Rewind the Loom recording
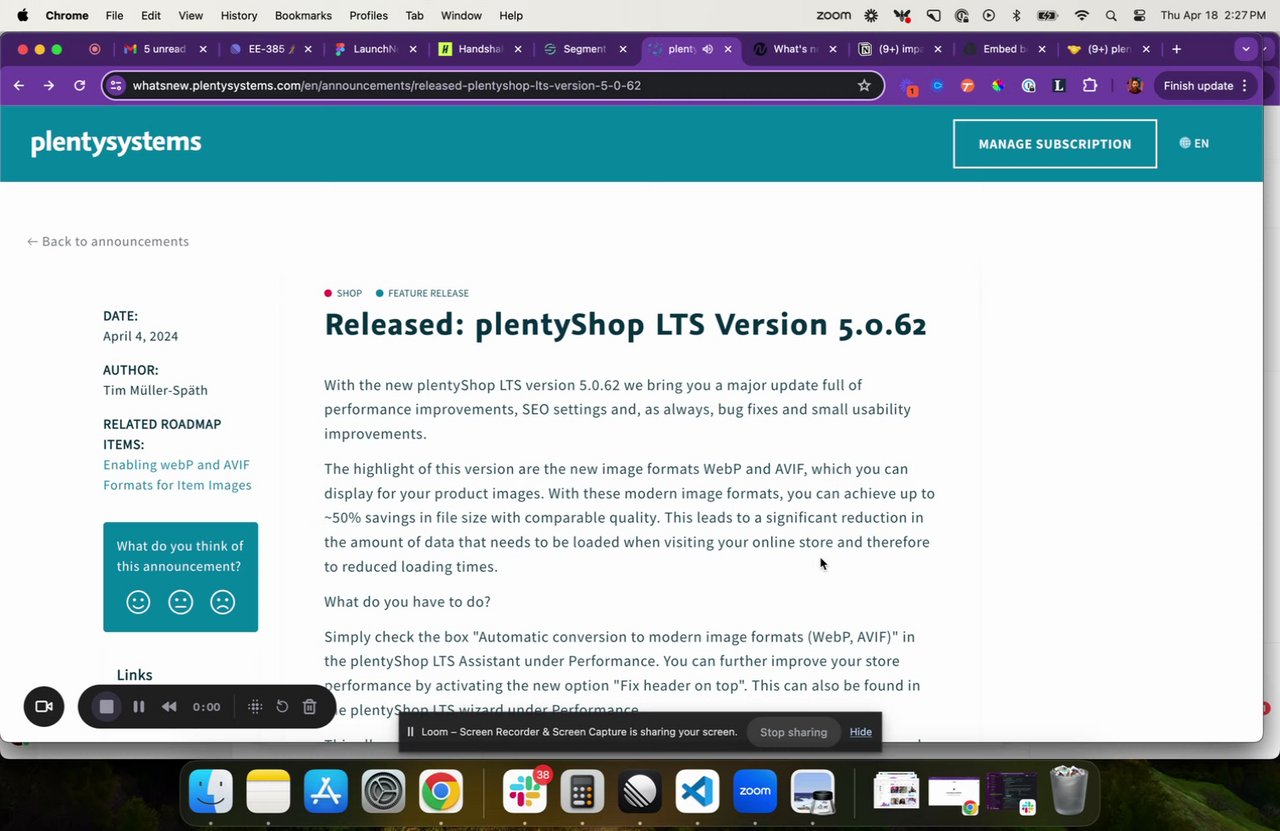 (x=169, y=707)
